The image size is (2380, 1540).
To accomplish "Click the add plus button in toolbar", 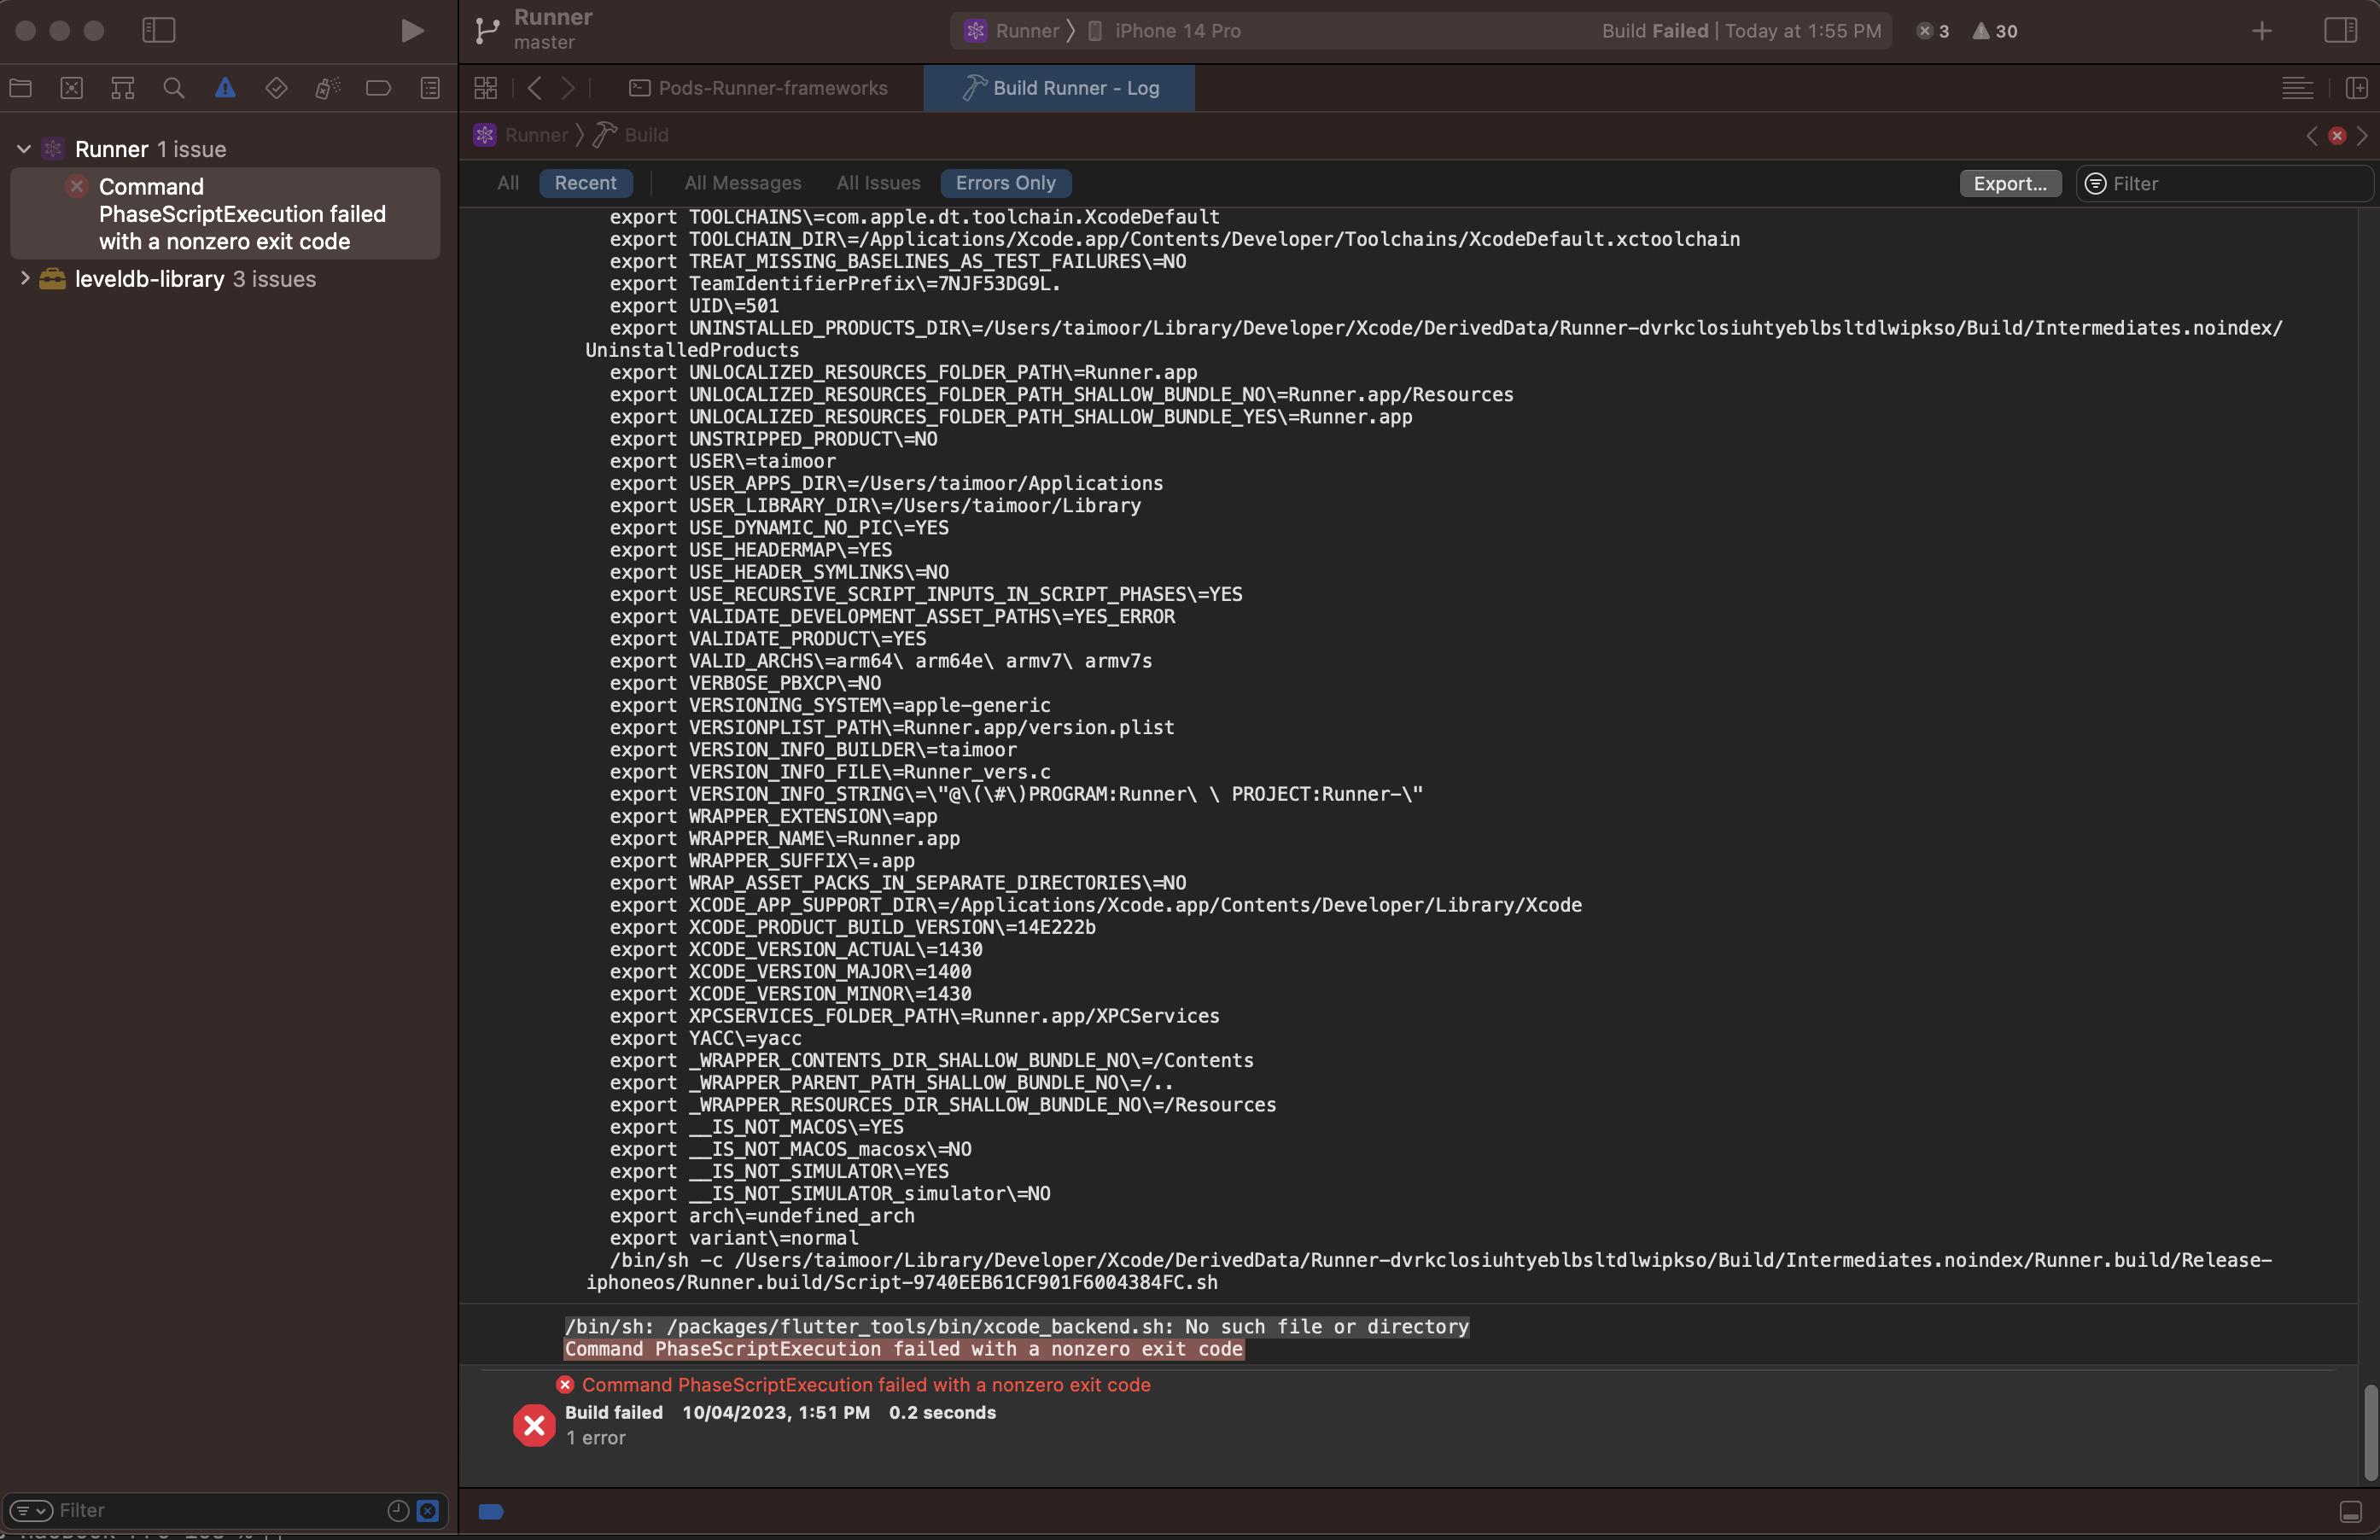I will 2262,31.
